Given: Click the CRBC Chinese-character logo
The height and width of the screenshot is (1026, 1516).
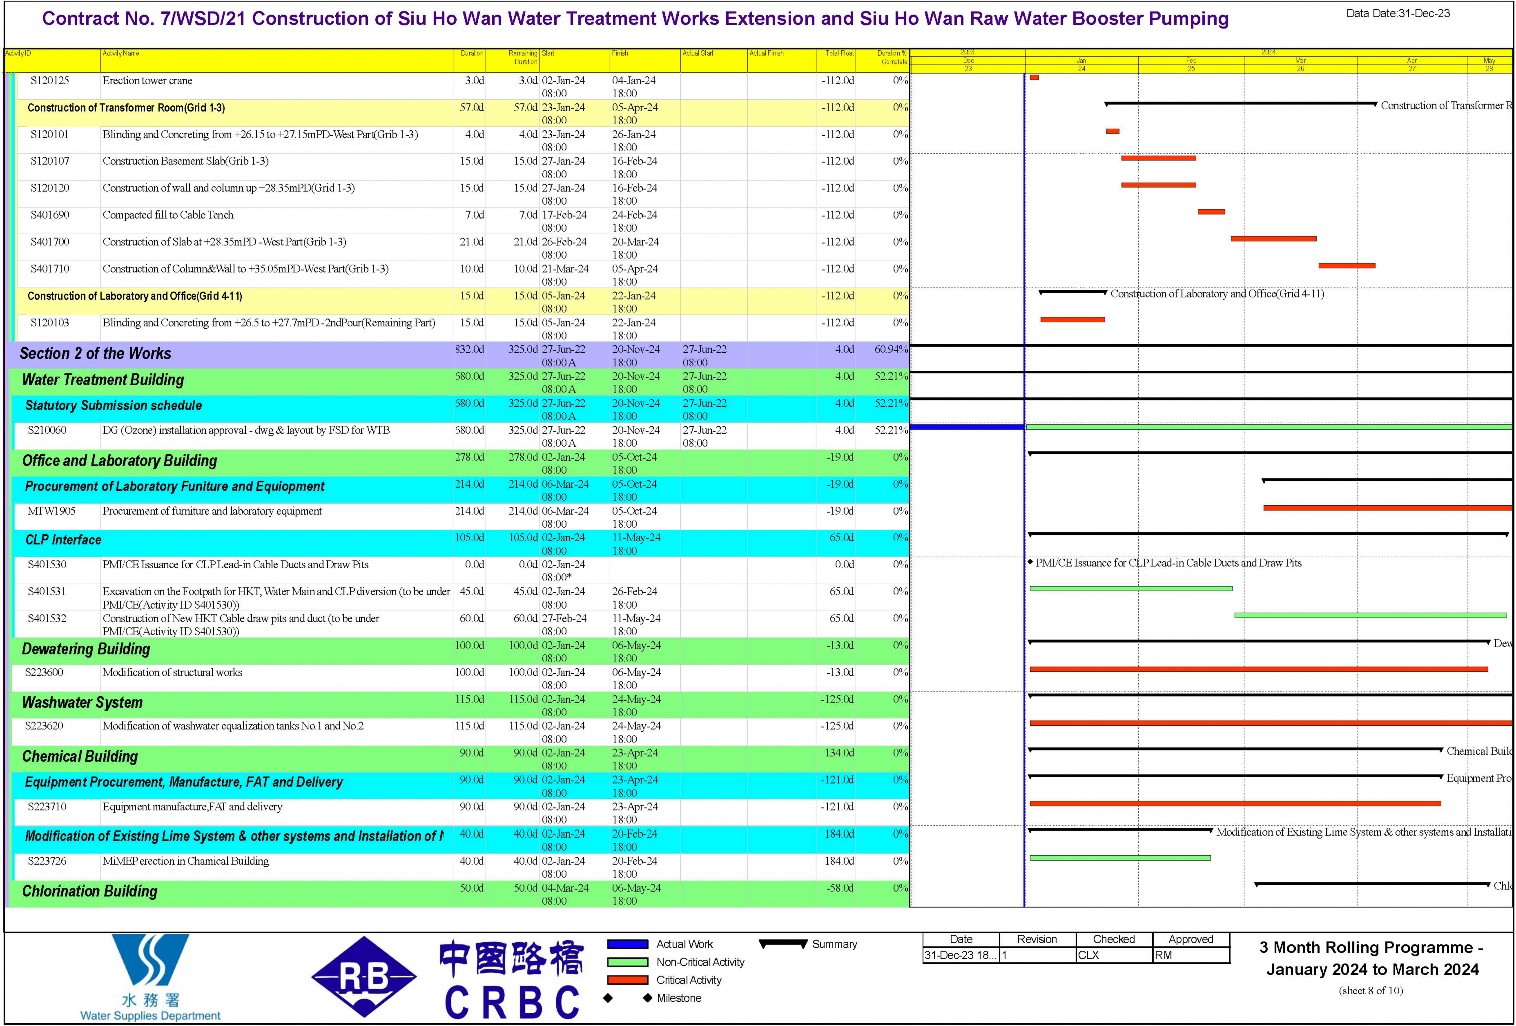Looking at the screenshot, I should 511,980.
